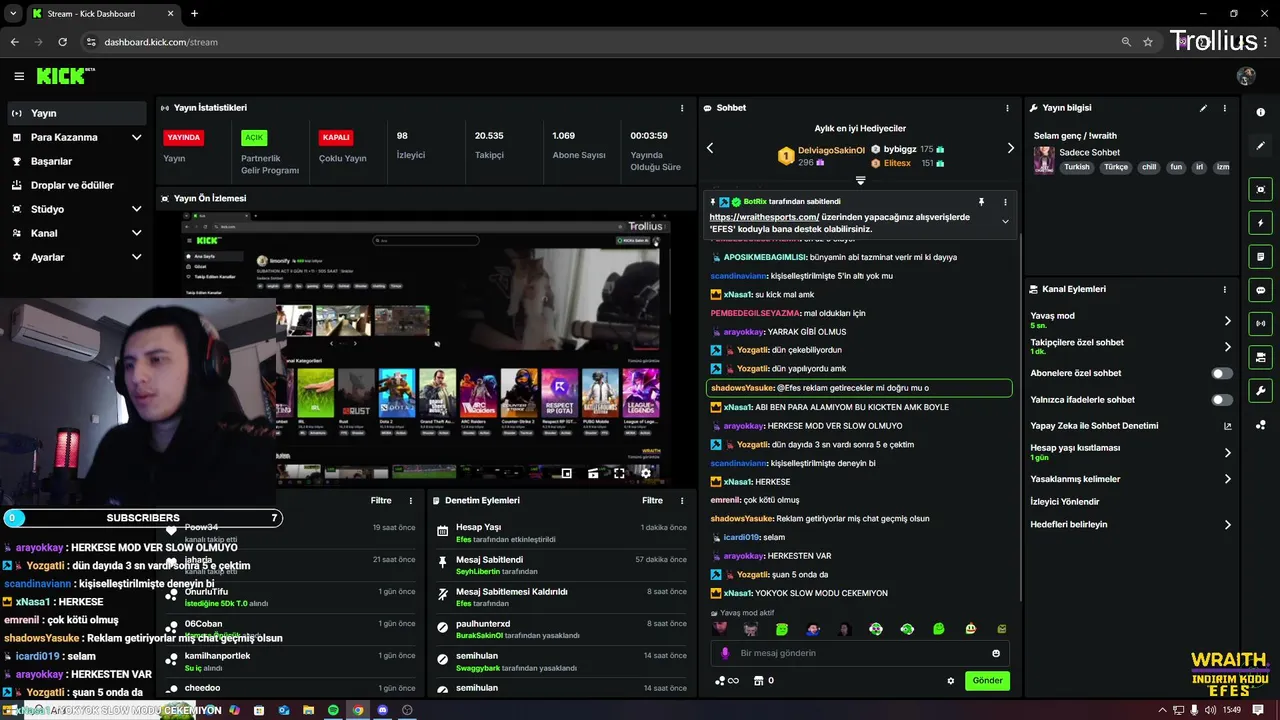1280x720 pixels.
Task: Click the volume icon in system tray
Action: [1210, 710]
